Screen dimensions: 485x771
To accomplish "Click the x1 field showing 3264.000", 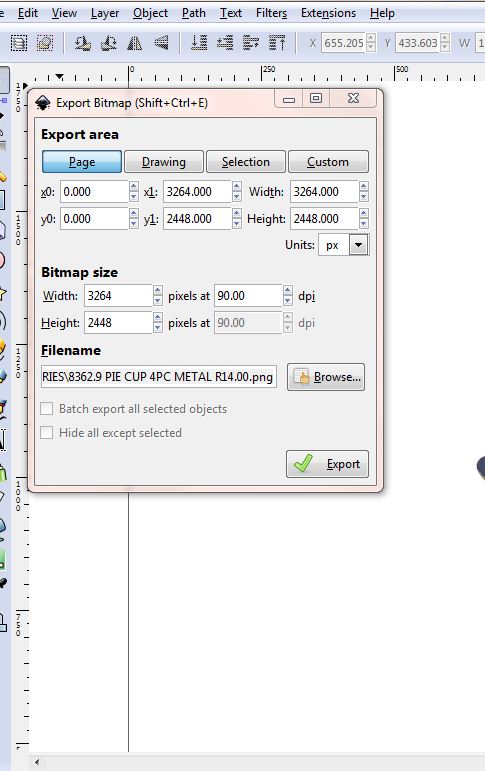I will click(197, 191).
